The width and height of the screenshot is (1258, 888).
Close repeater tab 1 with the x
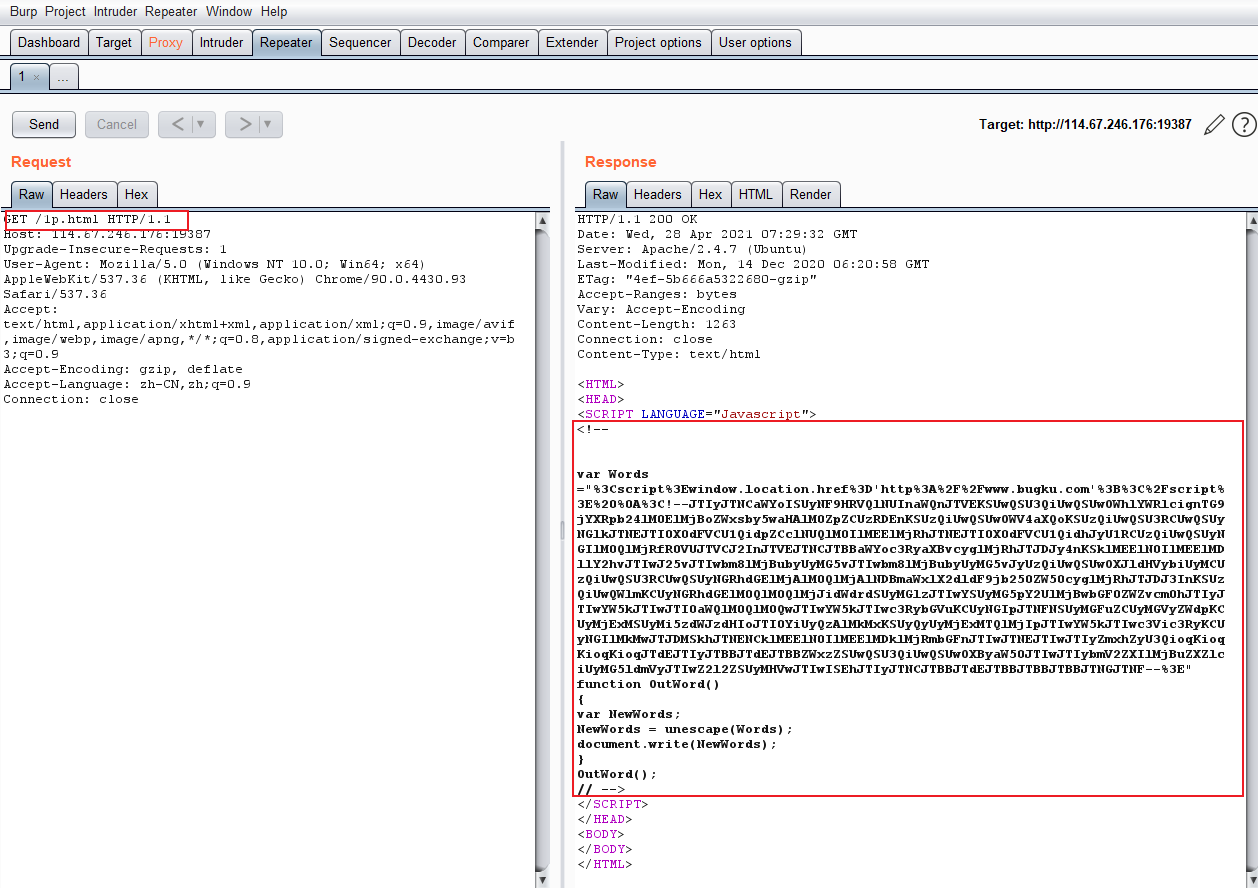pyautogui.click(x=37, y=77)
